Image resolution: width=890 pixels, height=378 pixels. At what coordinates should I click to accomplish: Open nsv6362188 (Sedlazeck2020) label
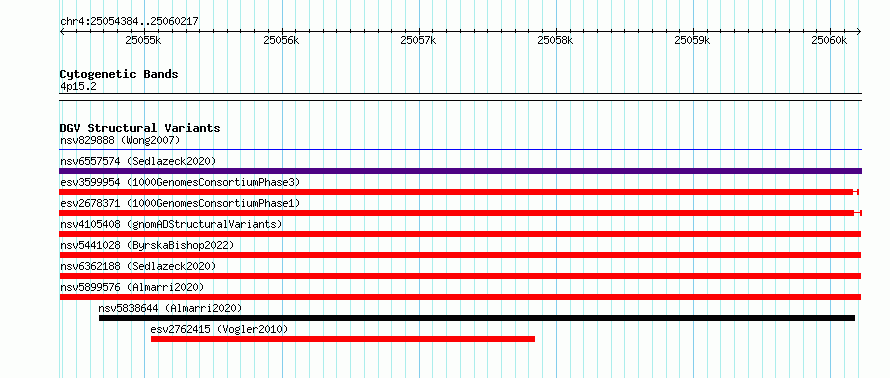coord(138,266)
